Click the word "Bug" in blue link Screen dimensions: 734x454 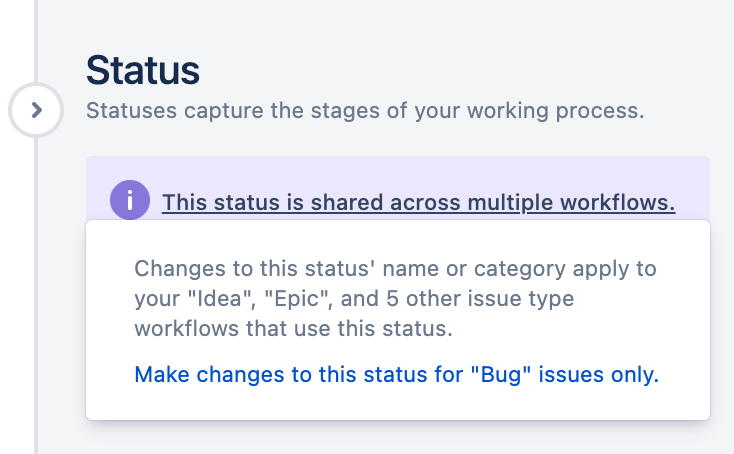(501, 374)
